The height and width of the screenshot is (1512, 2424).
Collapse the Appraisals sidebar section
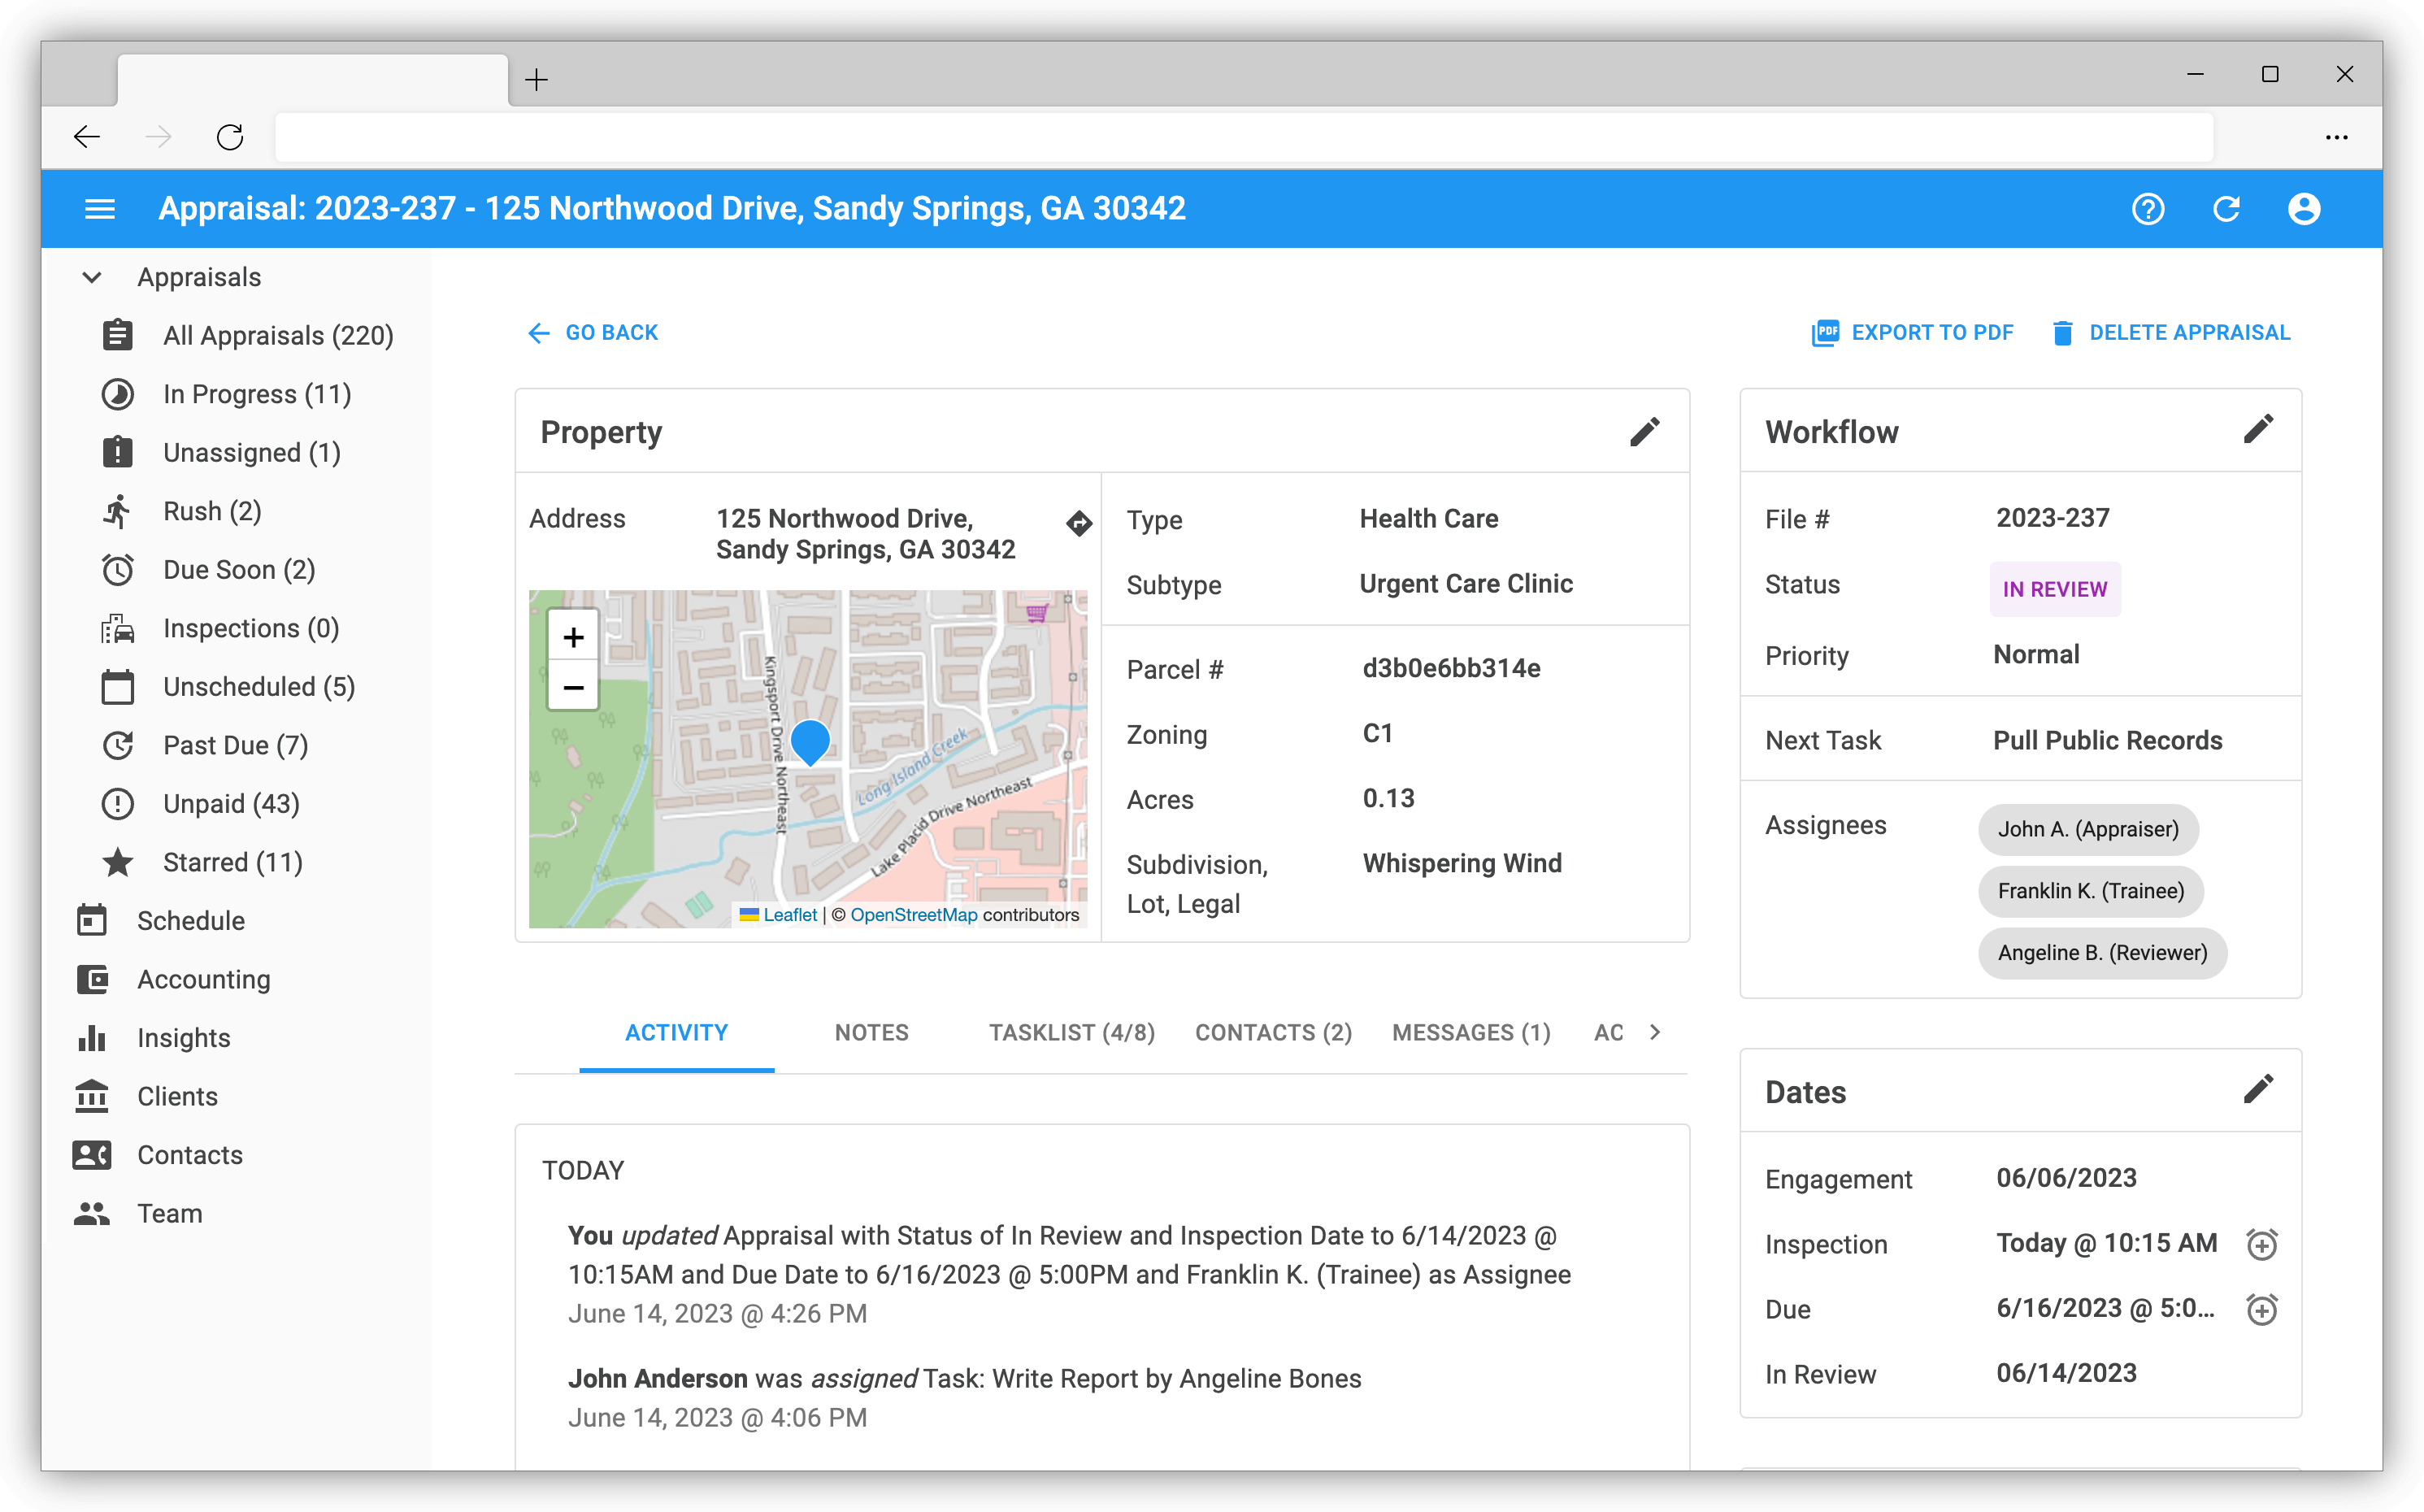point(92,277)
